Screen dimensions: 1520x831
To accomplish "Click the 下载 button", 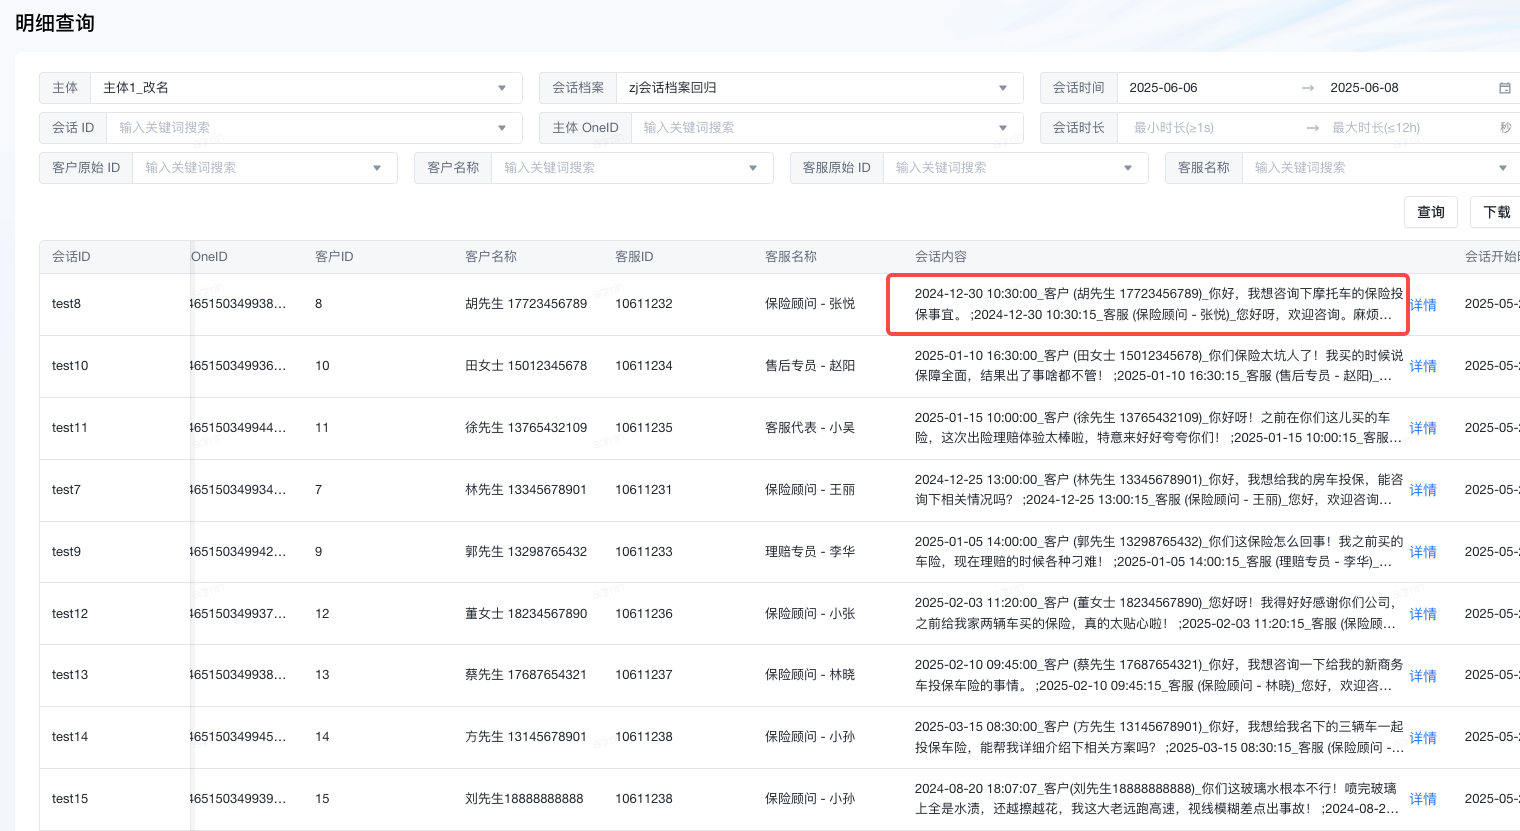I will 1496,212.
